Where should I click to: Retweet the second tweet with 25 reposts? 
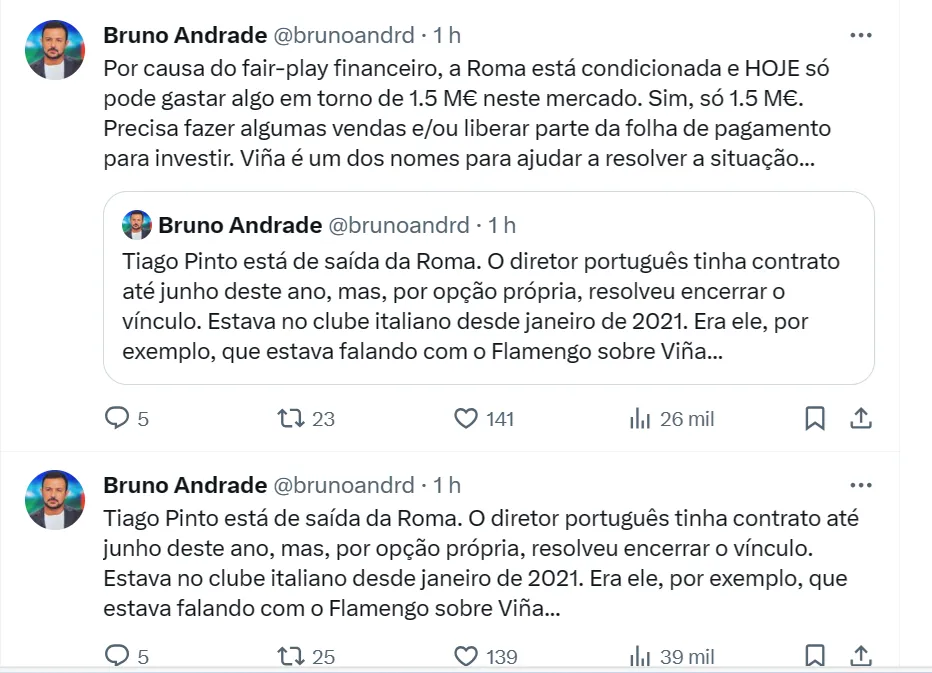tap(292, 656)
